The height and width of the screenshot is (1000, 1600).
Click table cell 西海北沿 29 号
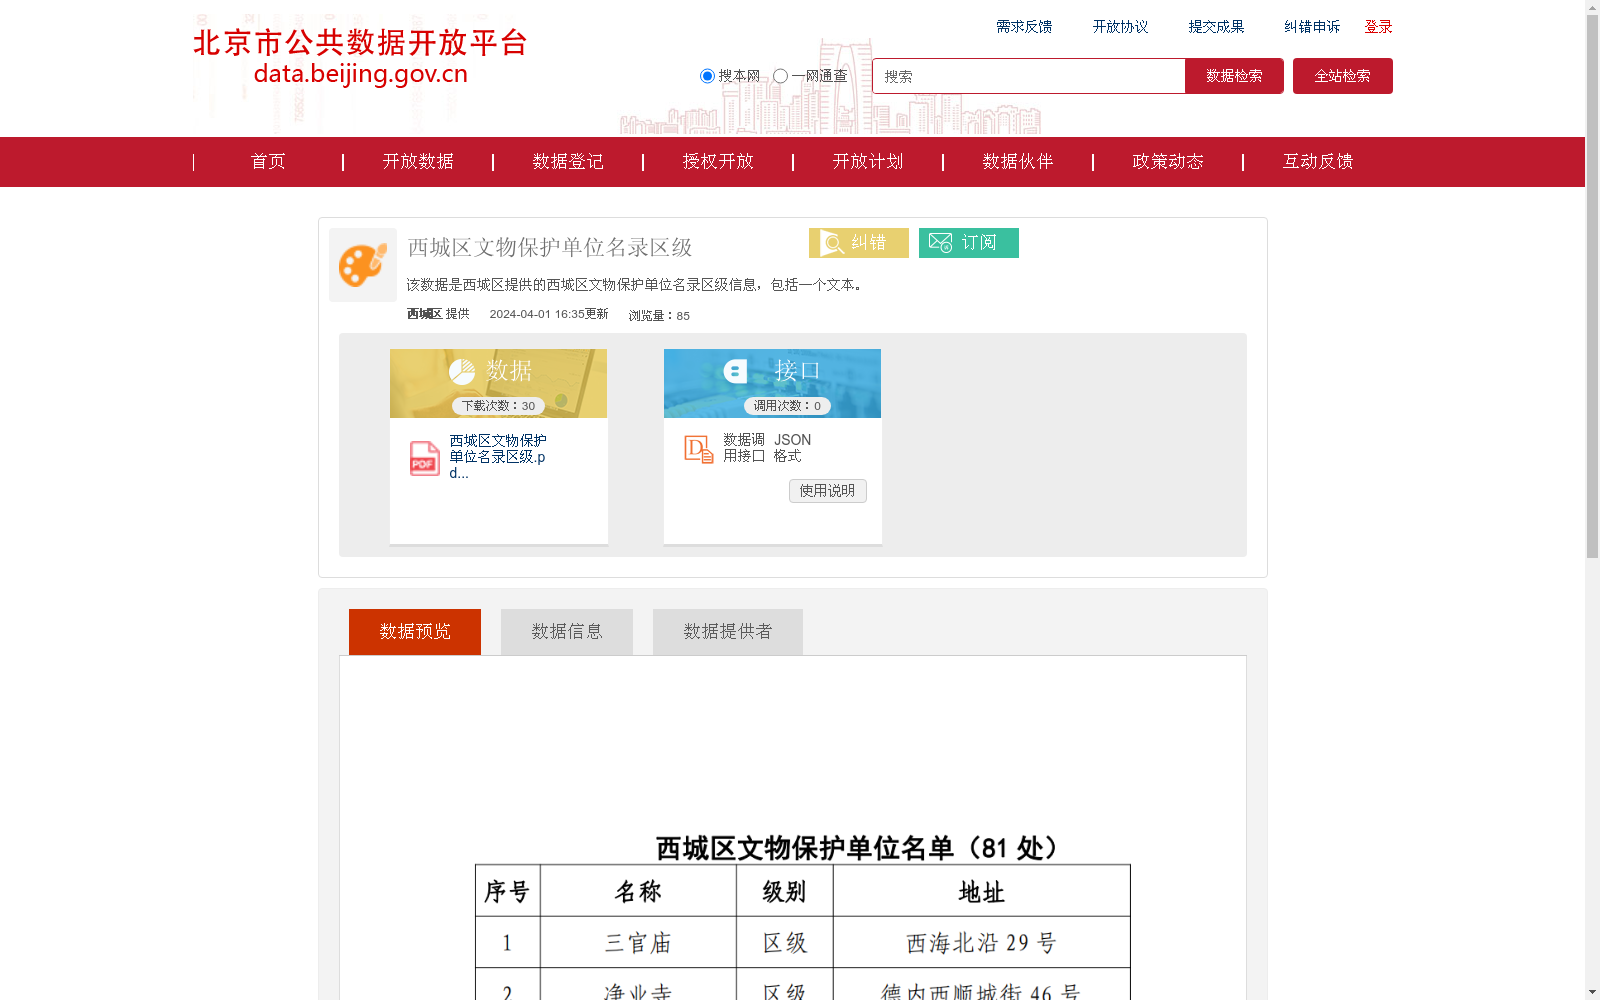(982, 943)
